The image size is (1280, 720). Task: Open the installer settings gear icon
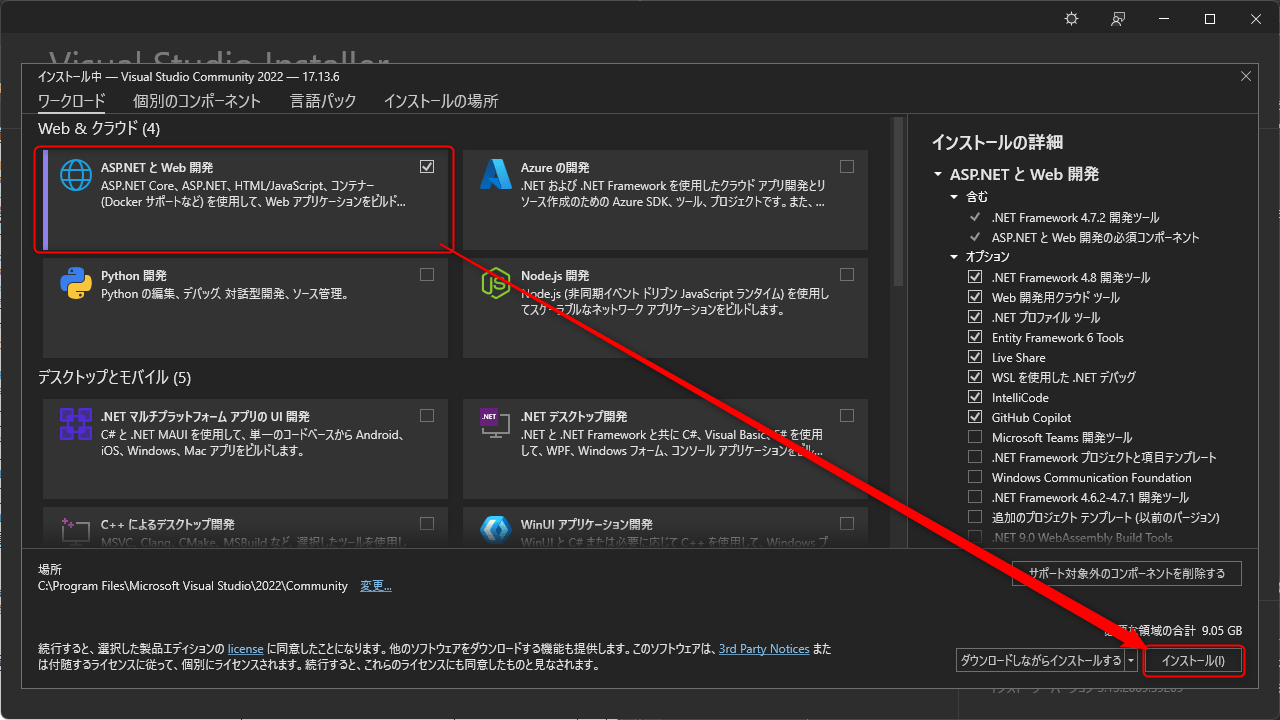[x=1071, y=18]
